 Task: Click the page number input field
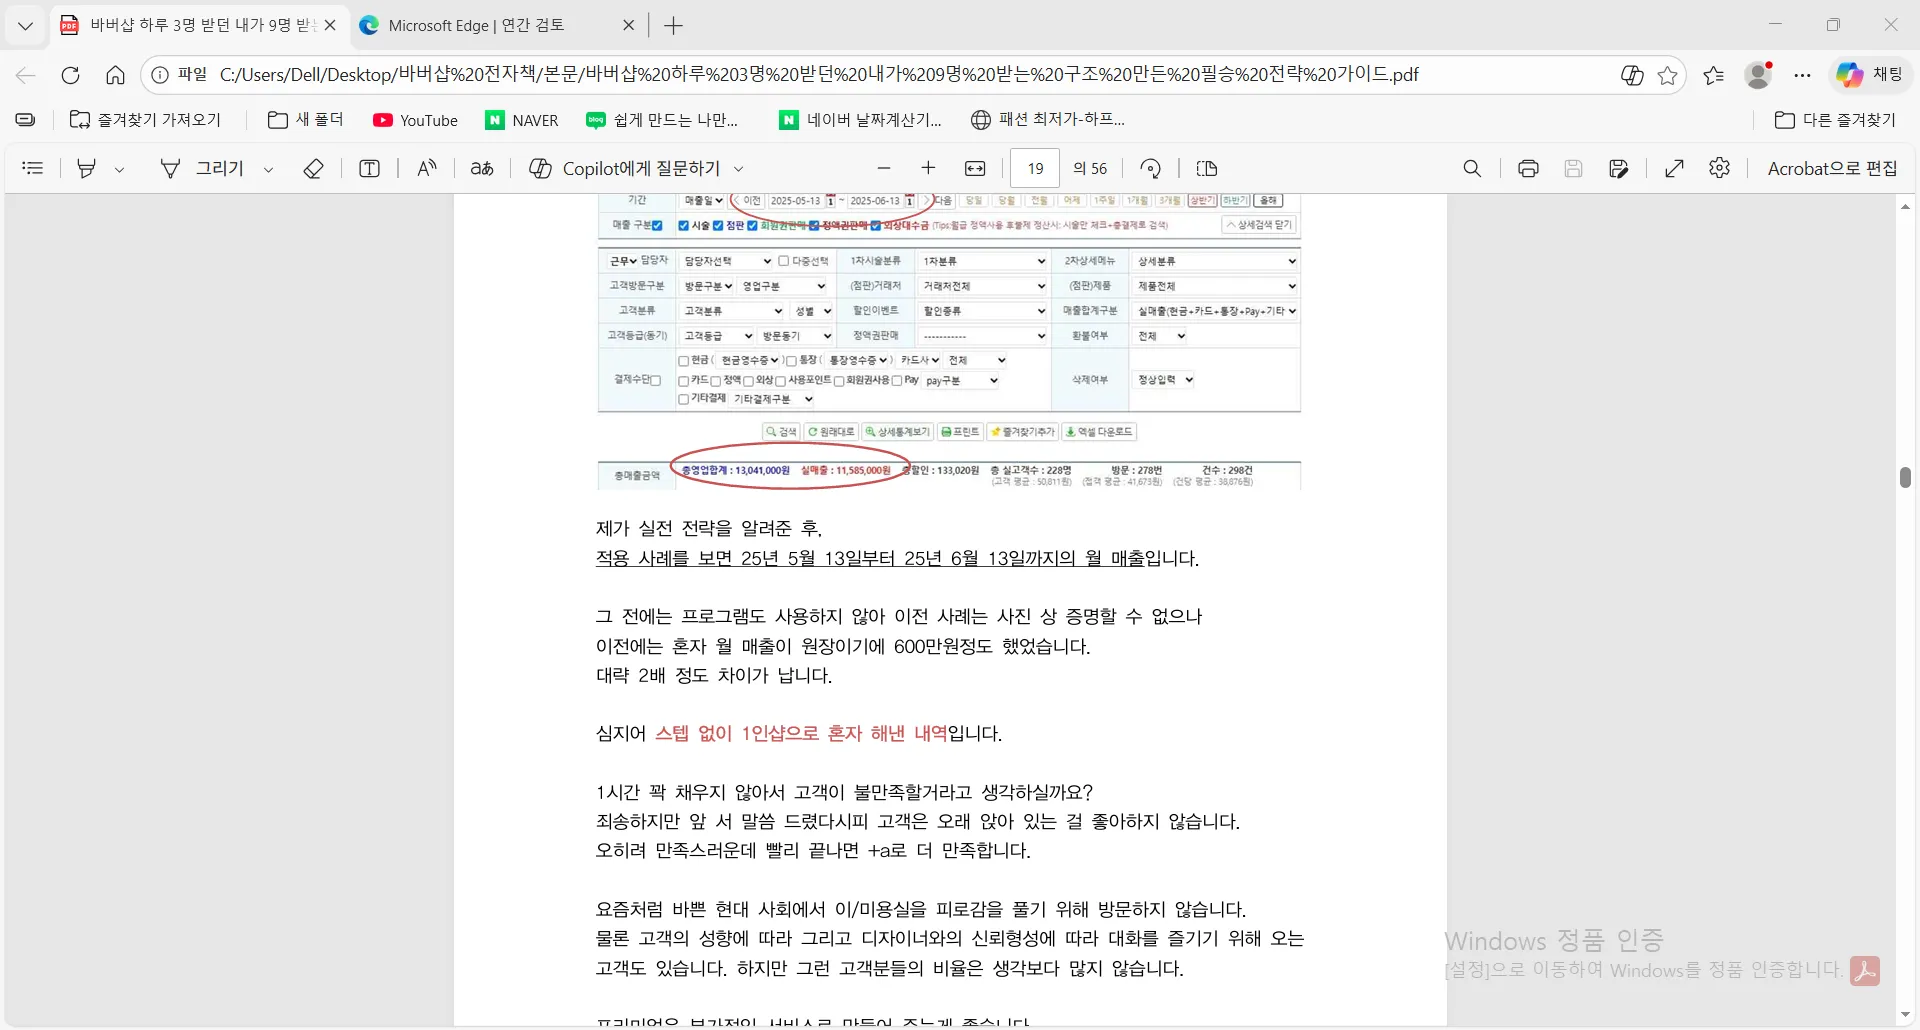(x=1036, y=168)
